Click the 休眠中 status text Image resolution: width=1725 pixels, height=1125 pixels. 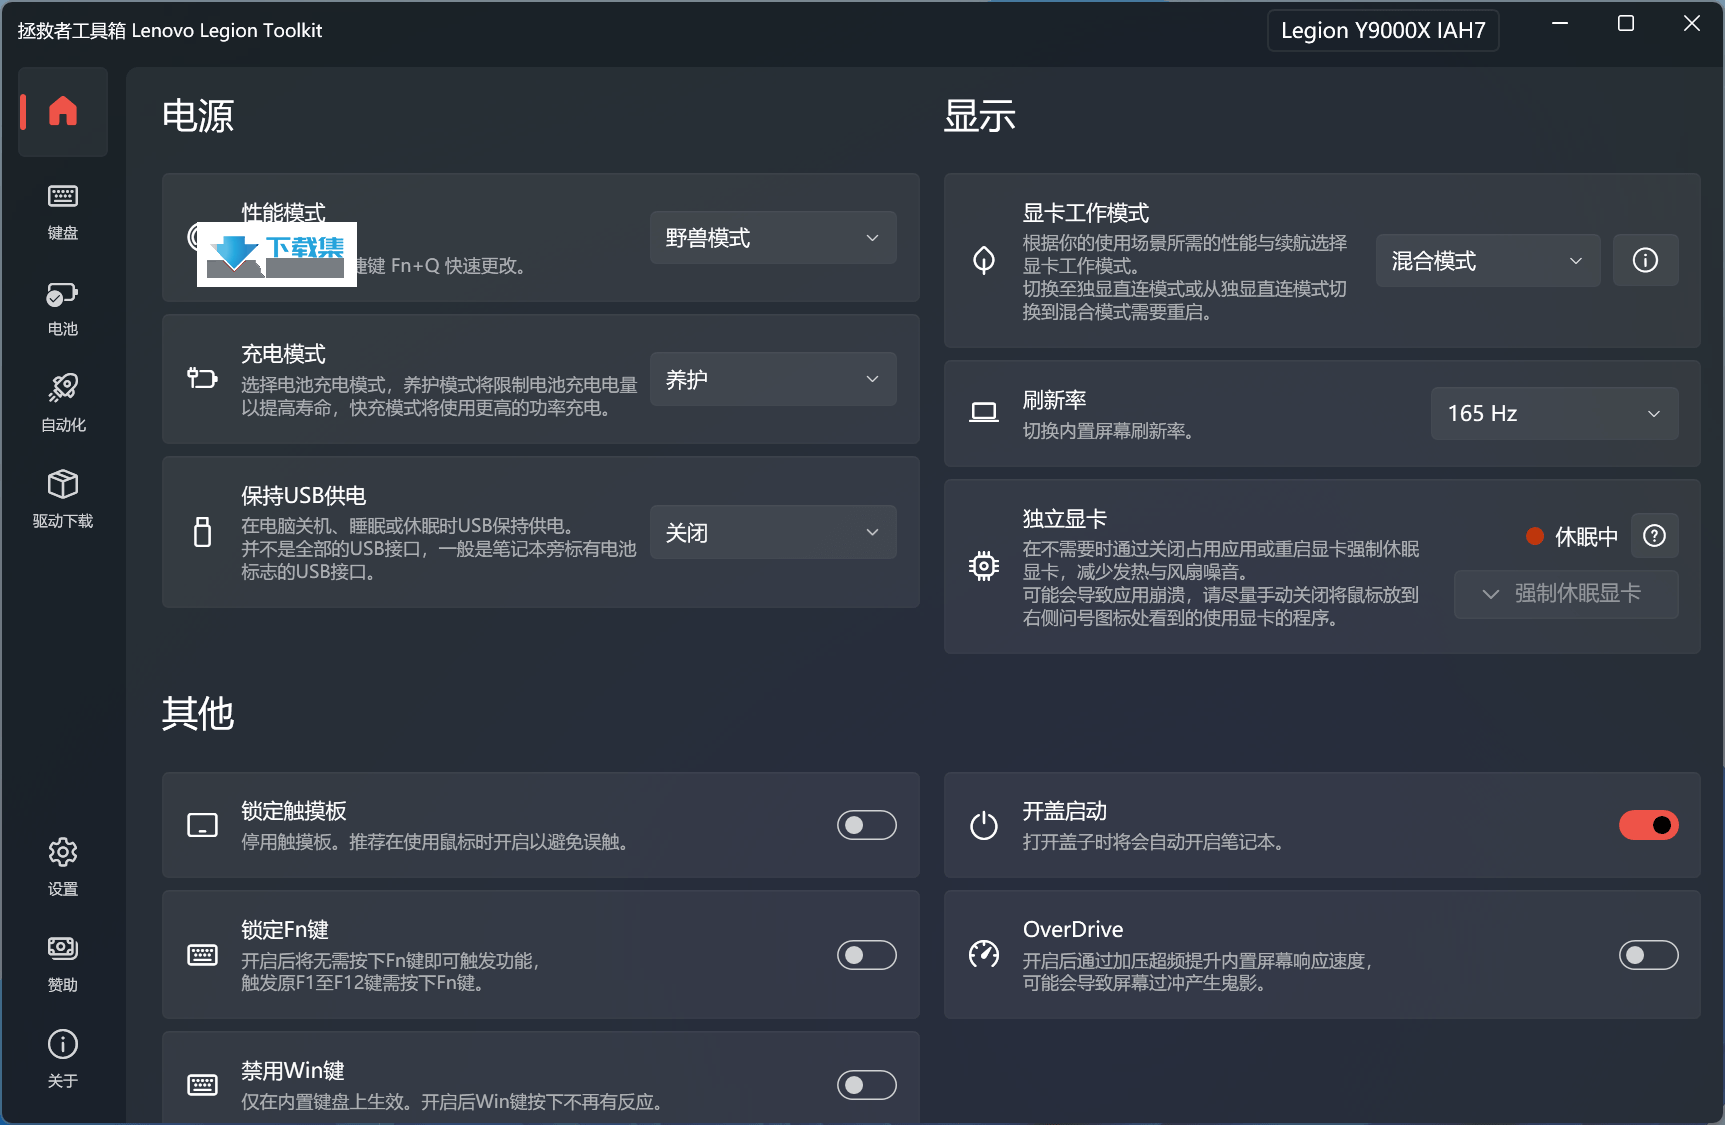click(x=1586, y=537)
